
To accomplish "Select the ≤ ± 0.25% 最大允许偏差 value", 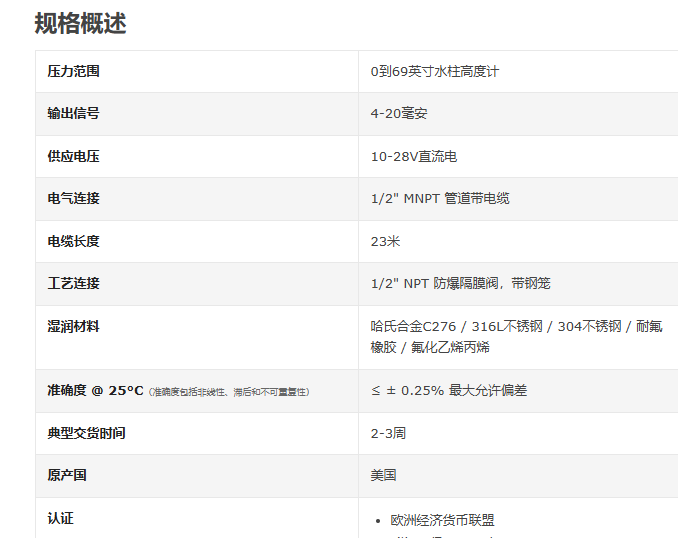I will pos(448,391).
